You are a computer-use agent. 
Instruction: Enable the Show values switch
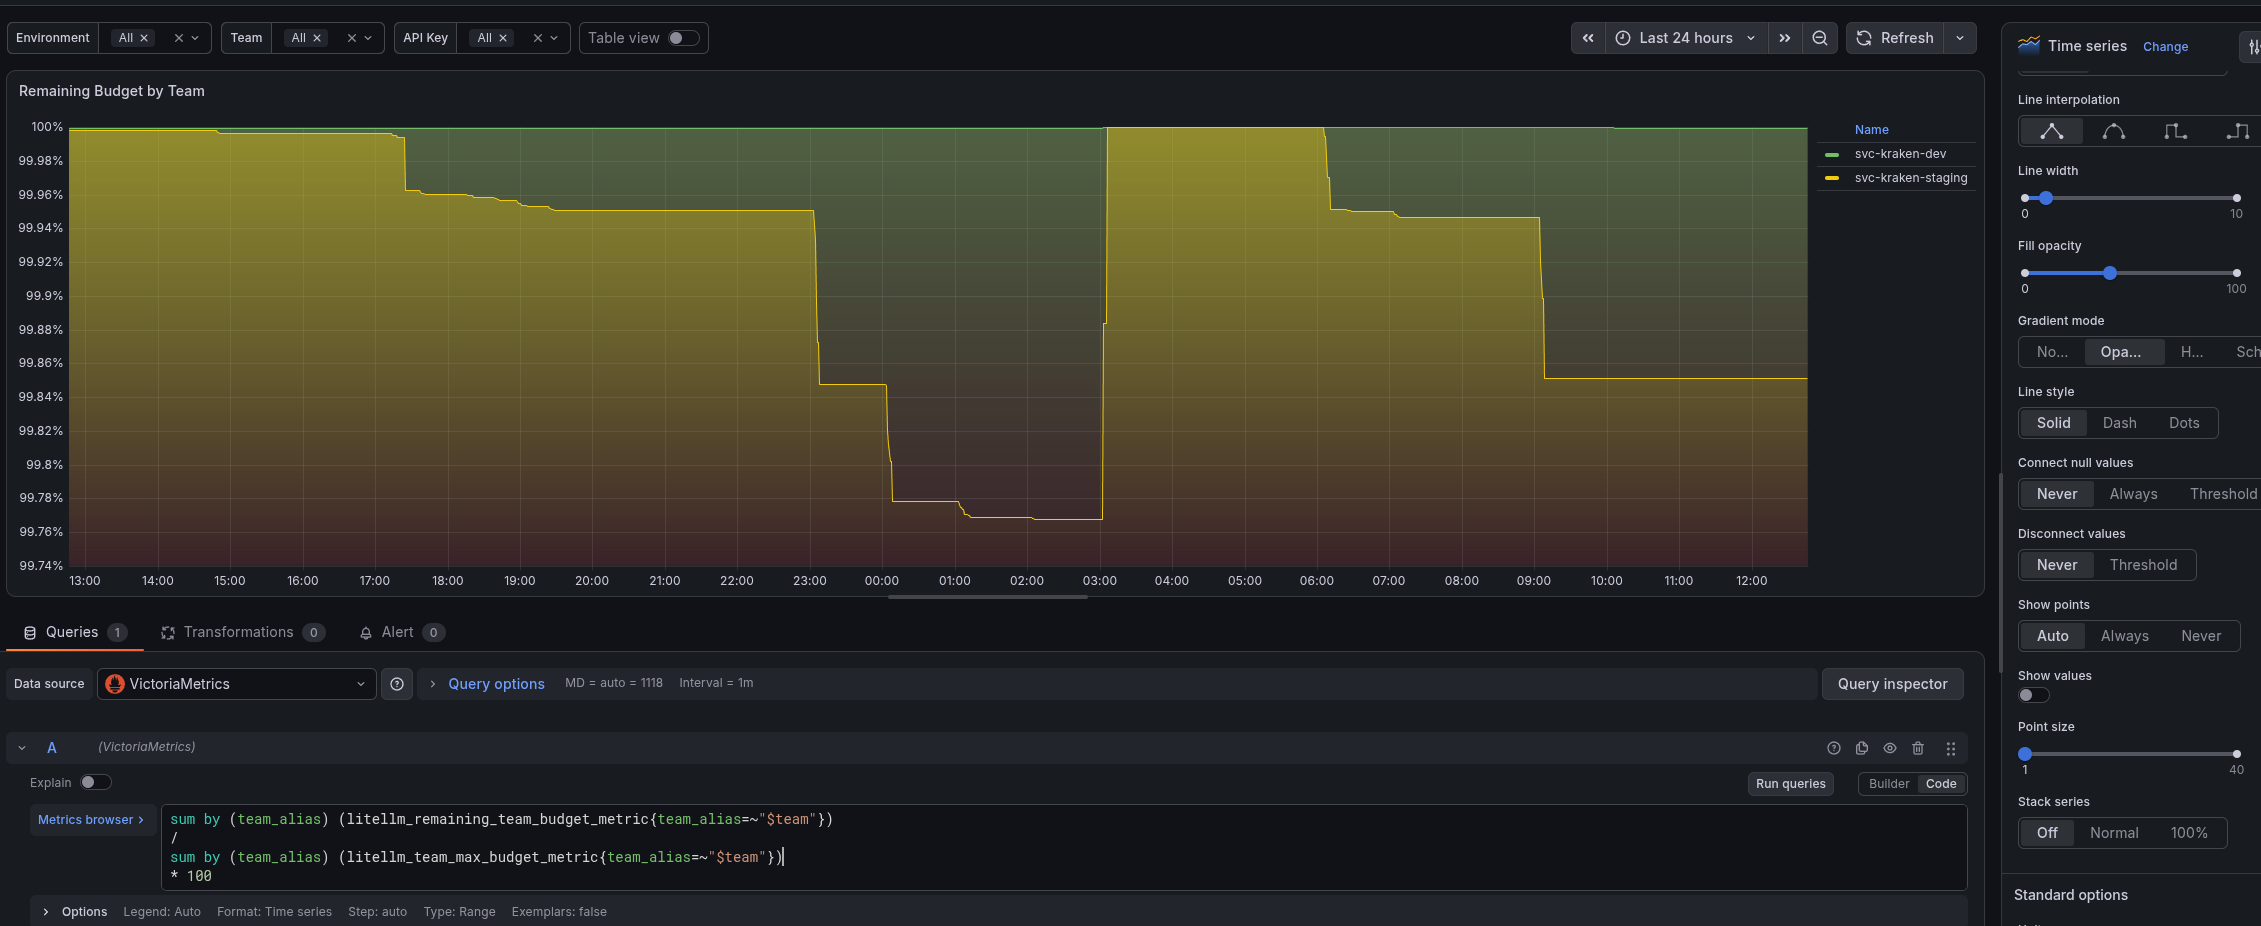2033,695
